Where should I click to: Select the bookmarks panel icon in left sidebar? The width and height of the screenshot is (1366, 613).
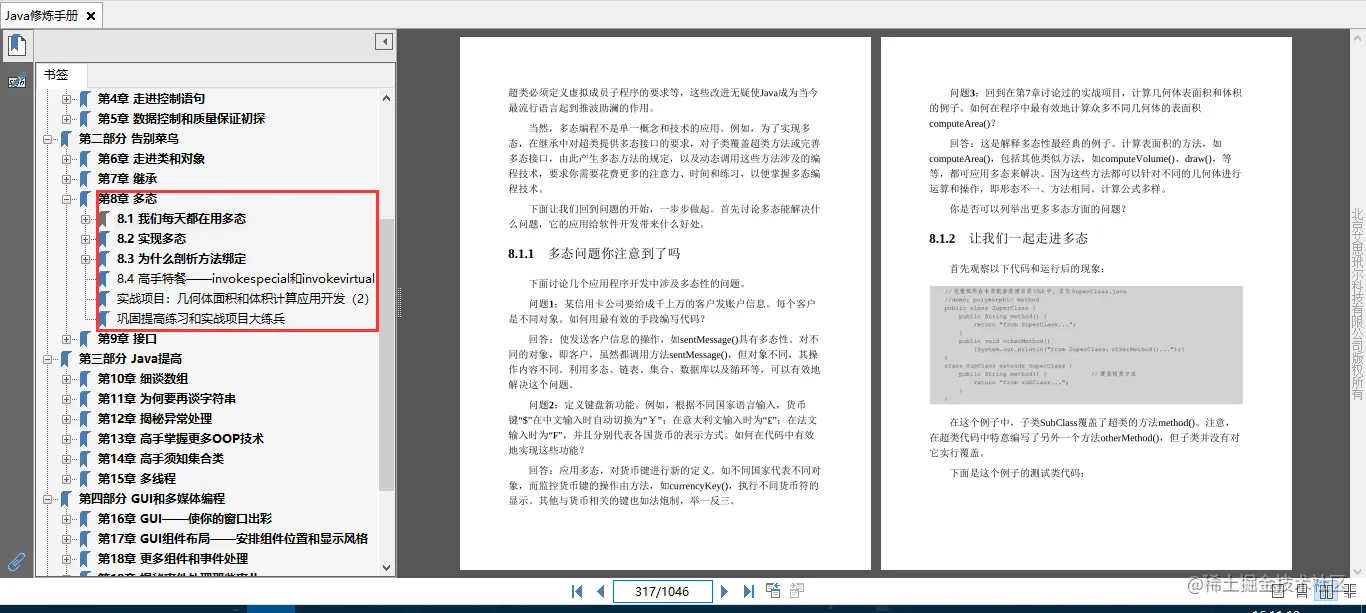pyautogui.click(x=16, y=44)
